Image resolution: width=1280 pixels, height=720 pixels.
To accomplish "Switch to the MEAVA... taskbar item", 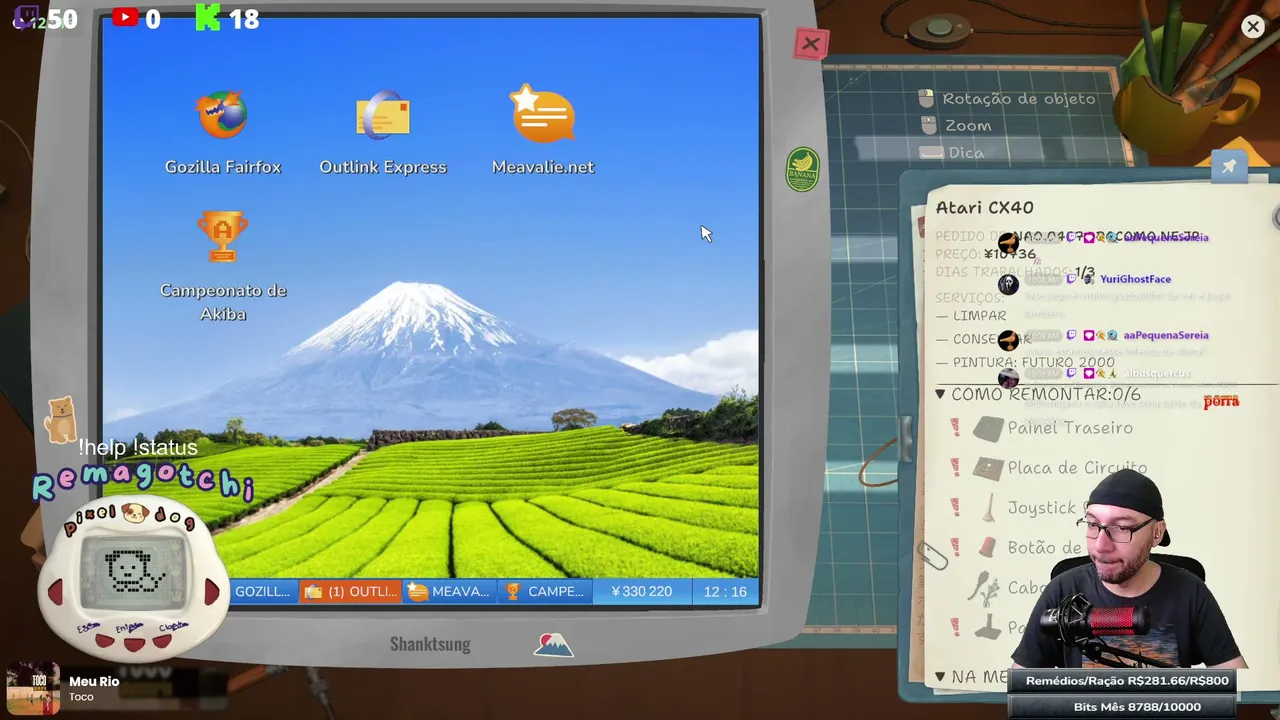I will click(x=449, y=591).
